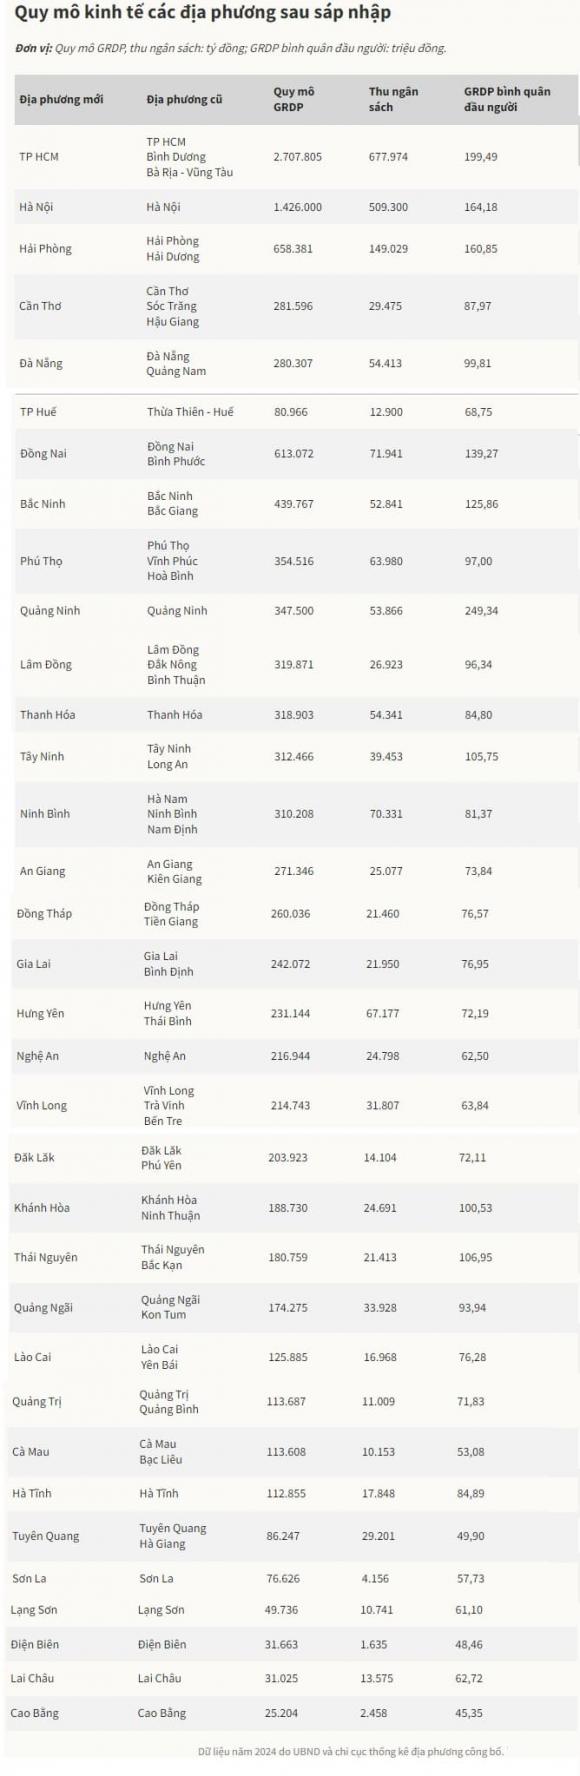
Task: Click the Nghệ An new locality cell
Action: [x=37, y=1056]
